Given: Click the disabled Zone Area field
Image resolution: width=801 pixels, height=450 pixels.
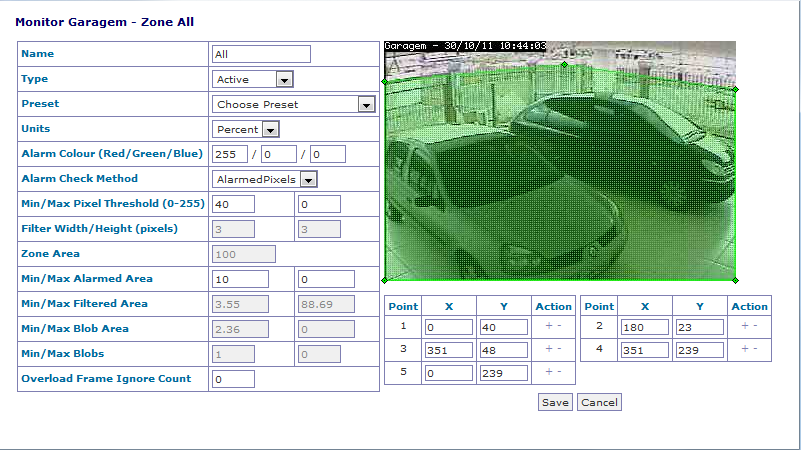Looking at the screenshot, I should click(244, 254).
